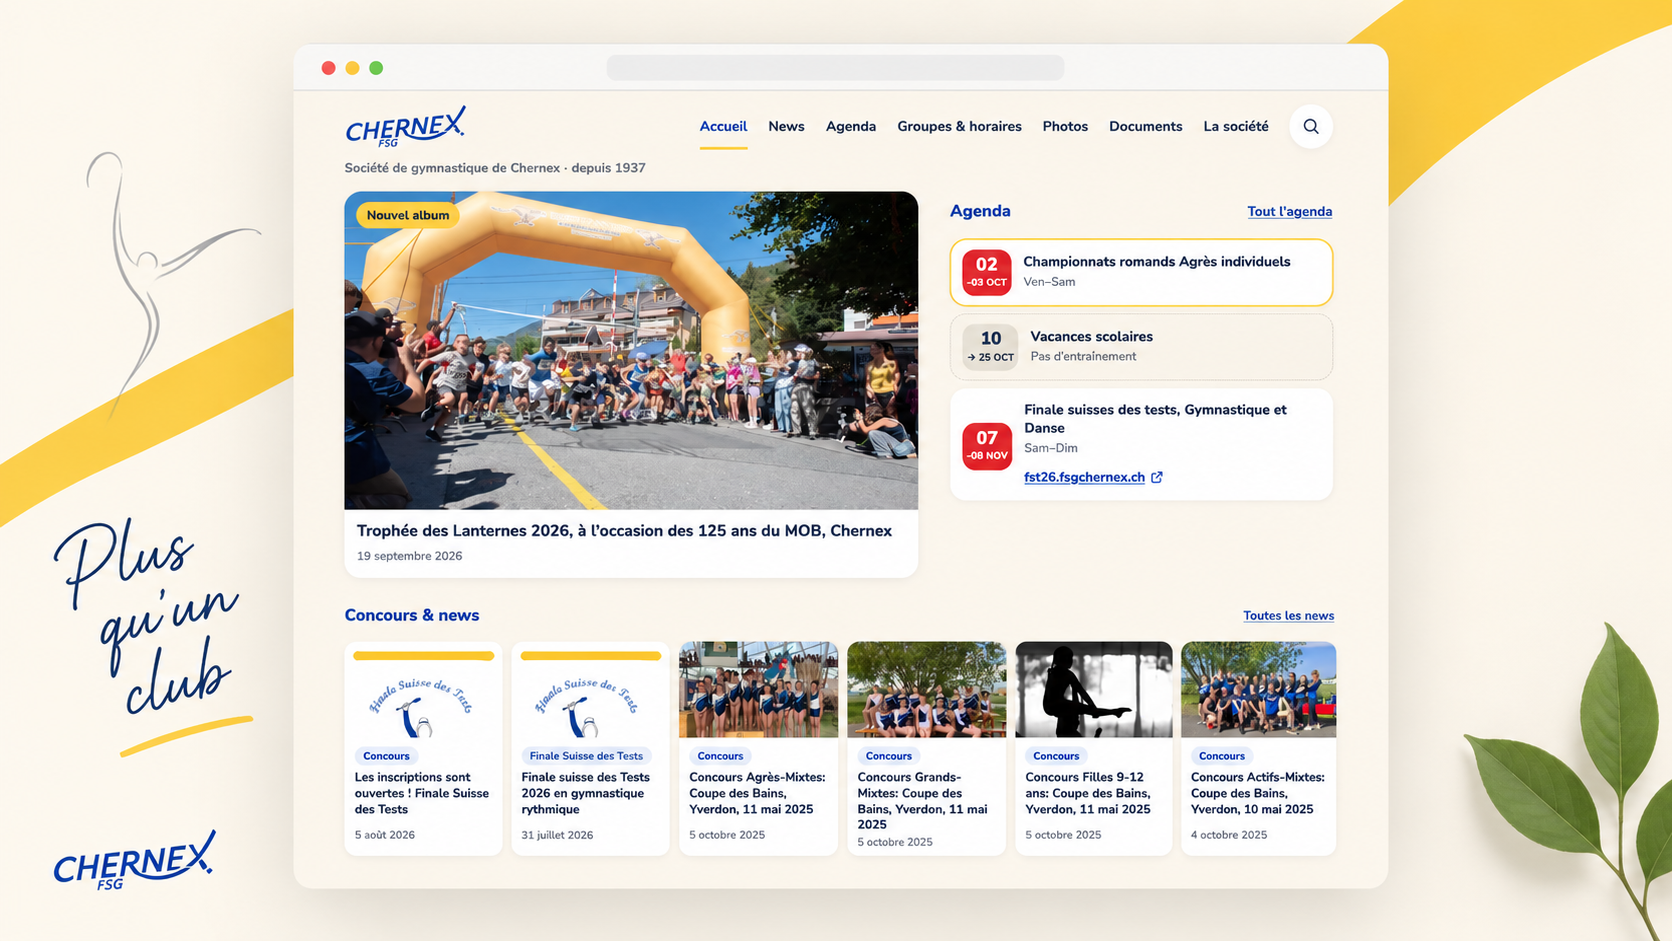The image size is (1672, 941).
Task: Click the Chernex FSG logo in header
Action: [x=405, y=127]
